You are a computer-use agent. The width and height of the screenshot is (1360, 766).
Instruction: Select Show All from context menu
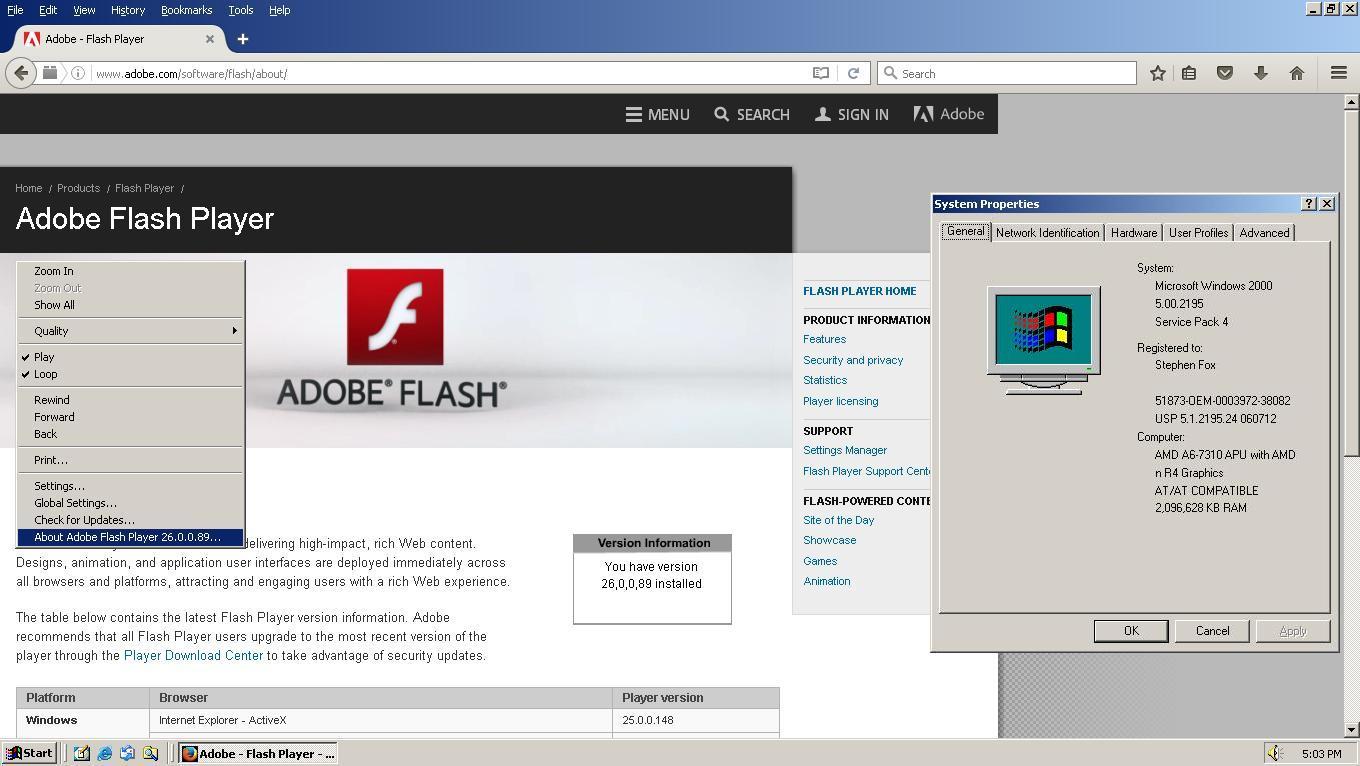130,305
